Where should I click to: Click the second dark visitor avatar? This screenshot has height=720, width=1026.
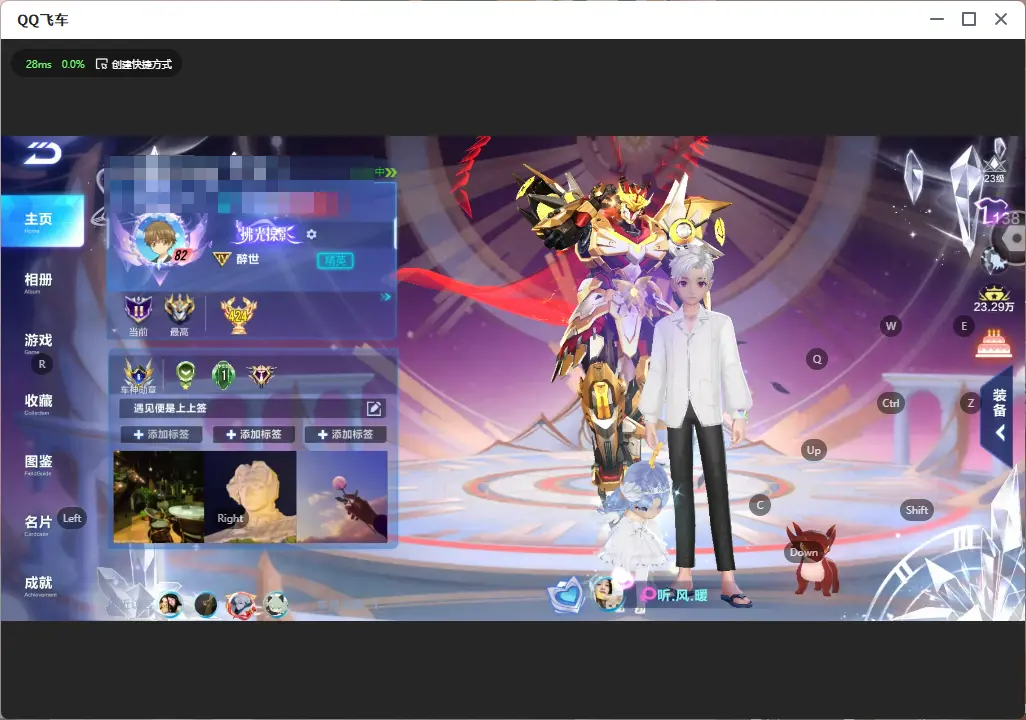pos(206,603)
